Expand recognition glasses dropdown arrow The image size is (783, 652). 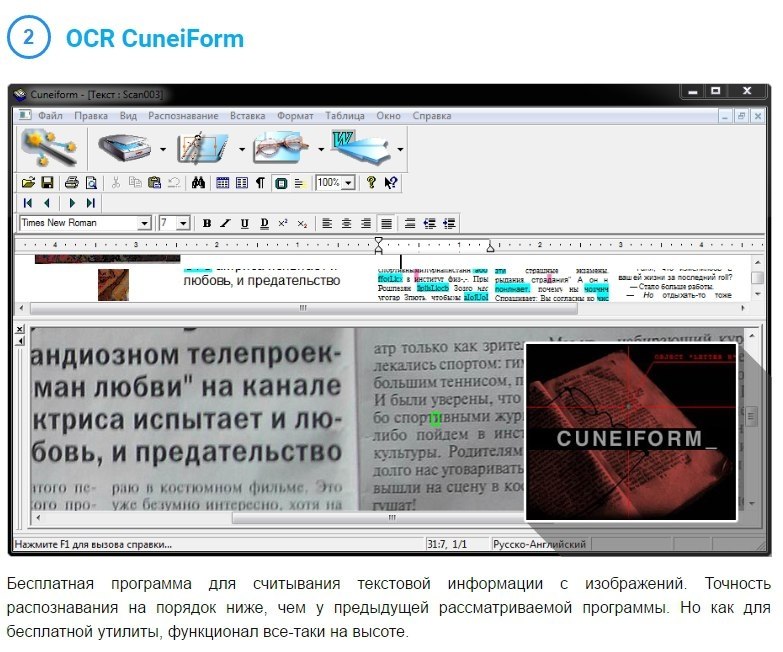coord(321,149)
